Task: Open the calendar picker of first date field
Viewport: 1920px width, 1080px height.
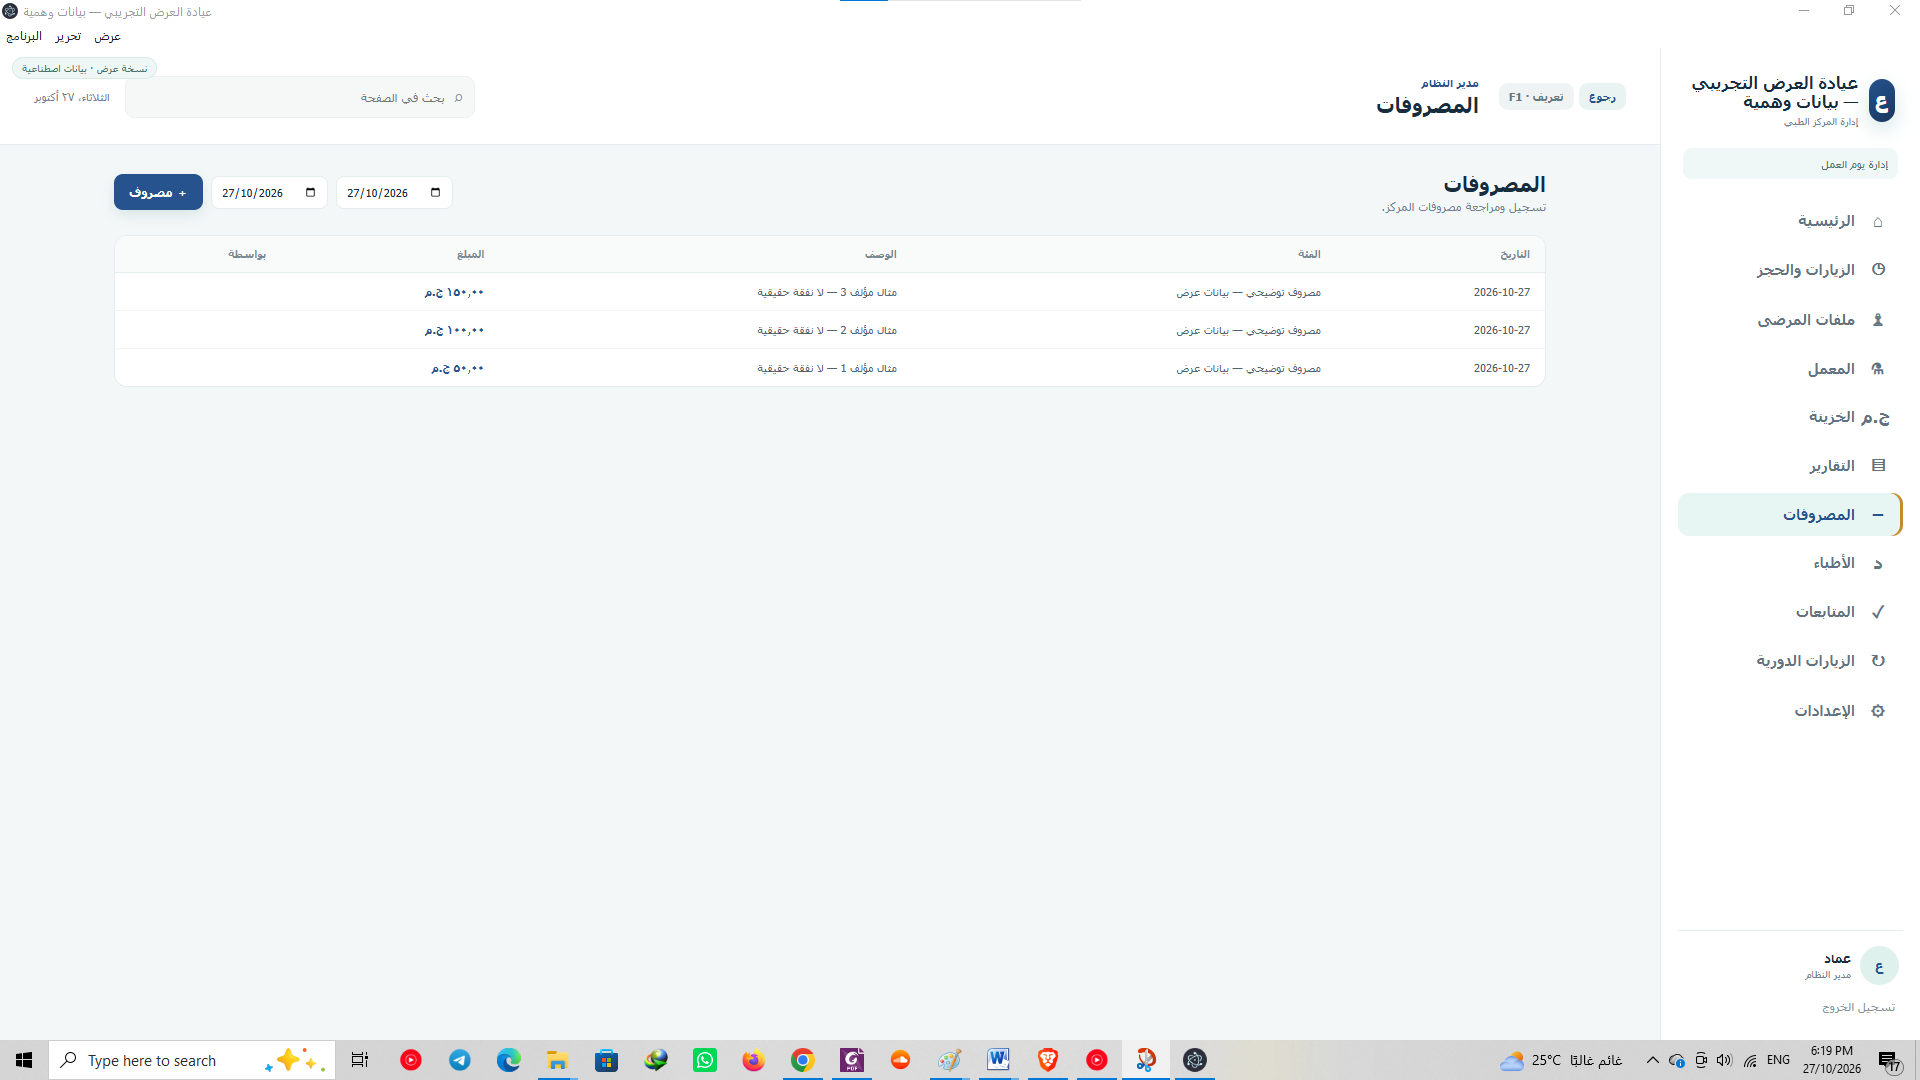Action: click(436, 193)
